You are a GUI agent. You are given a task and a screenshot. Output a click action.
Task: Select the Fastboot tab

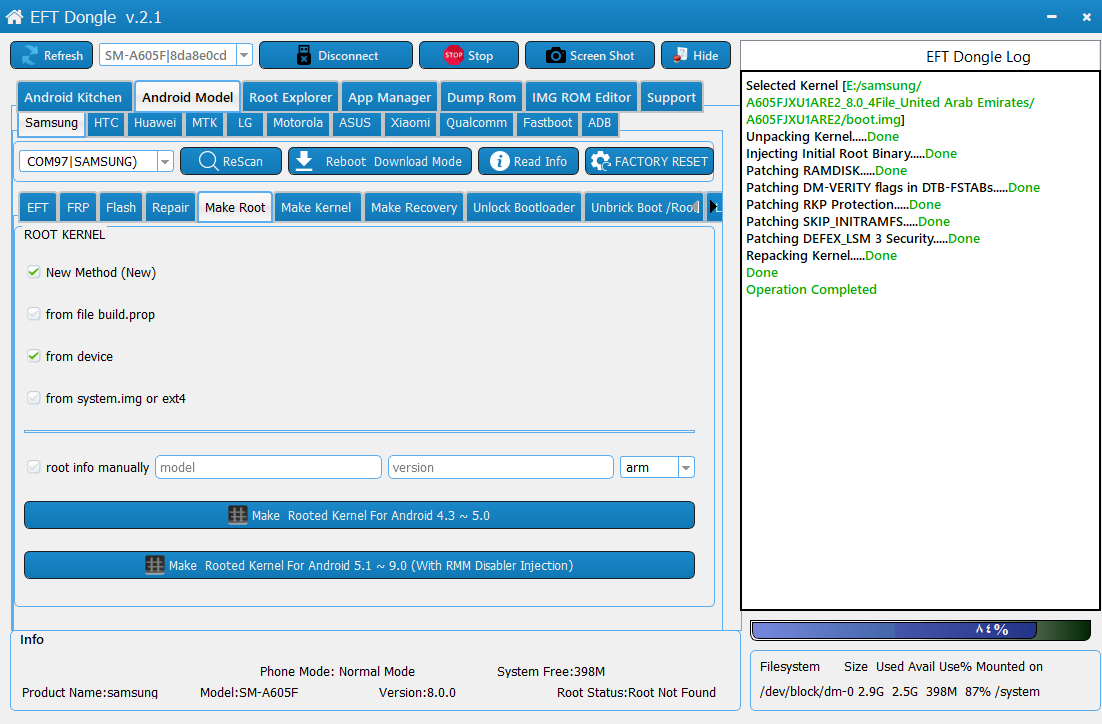547,123
